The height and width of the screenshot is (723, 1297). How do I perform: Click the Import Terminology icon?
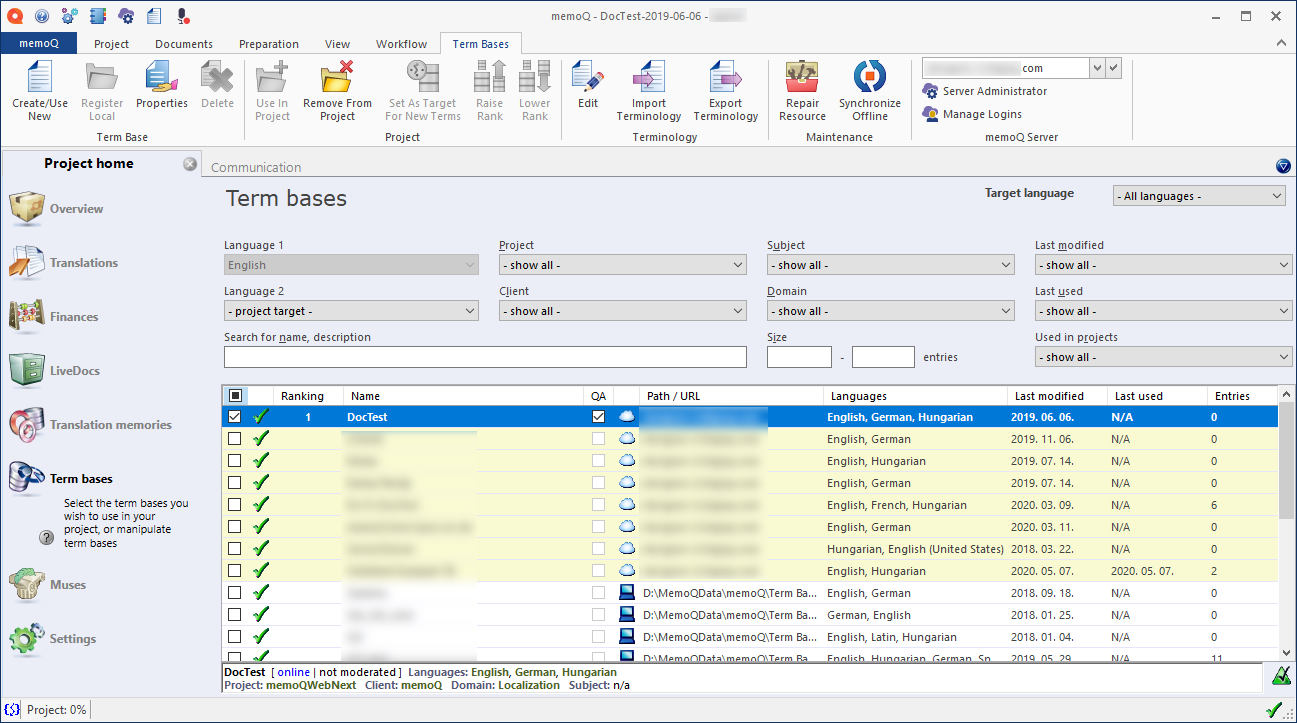point(648,79)
